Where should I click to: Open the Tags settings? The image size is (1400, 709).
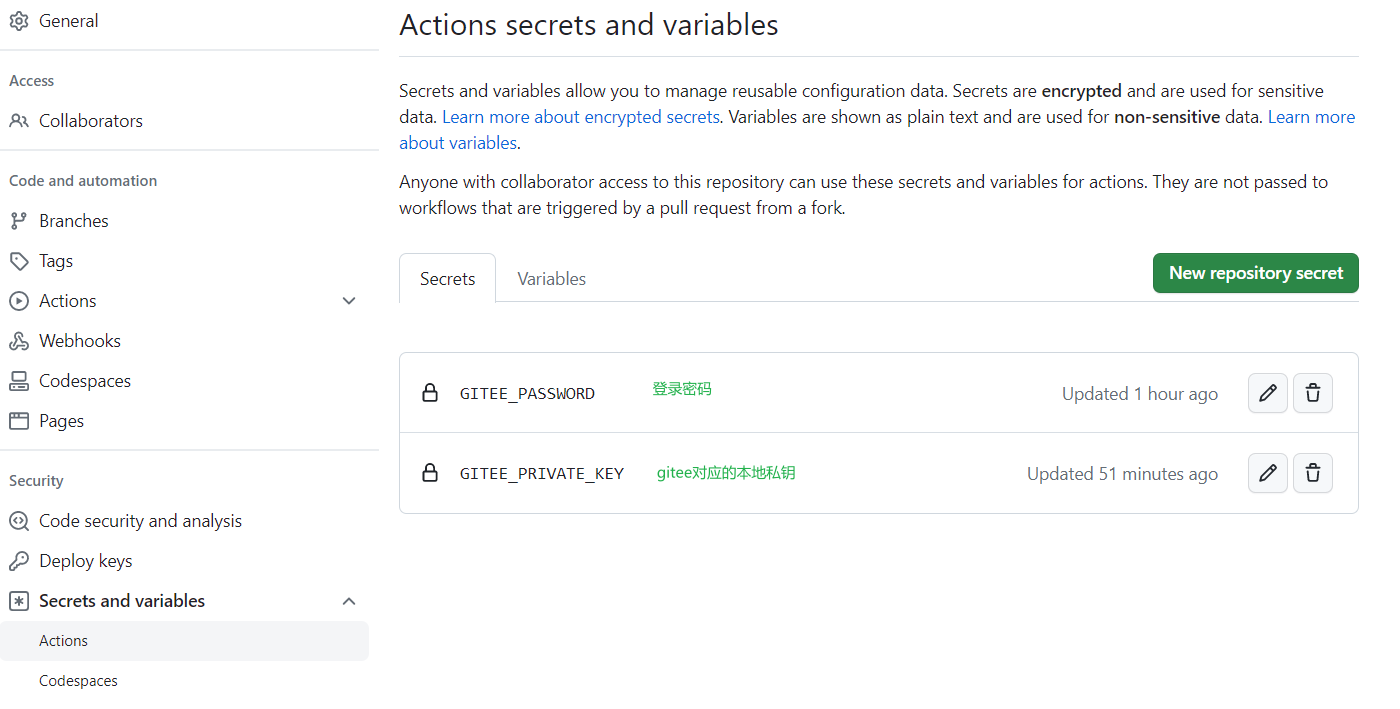click(56, 261)
